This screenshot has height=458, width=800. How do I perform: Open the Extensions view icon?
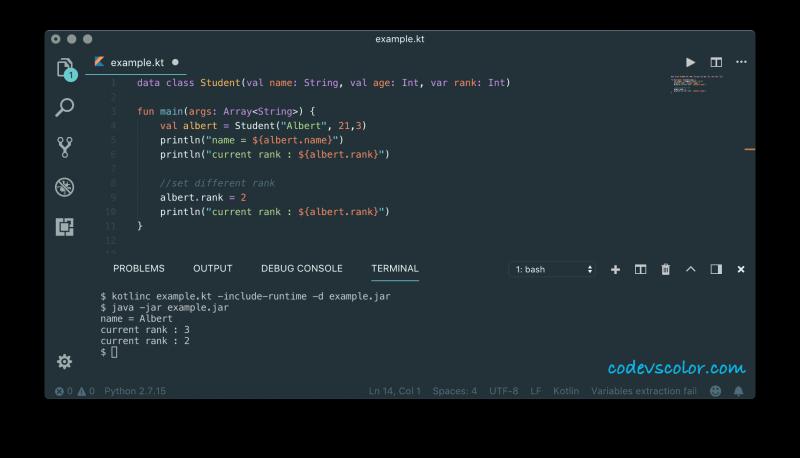pyautogui.click(x=65, y=227)
